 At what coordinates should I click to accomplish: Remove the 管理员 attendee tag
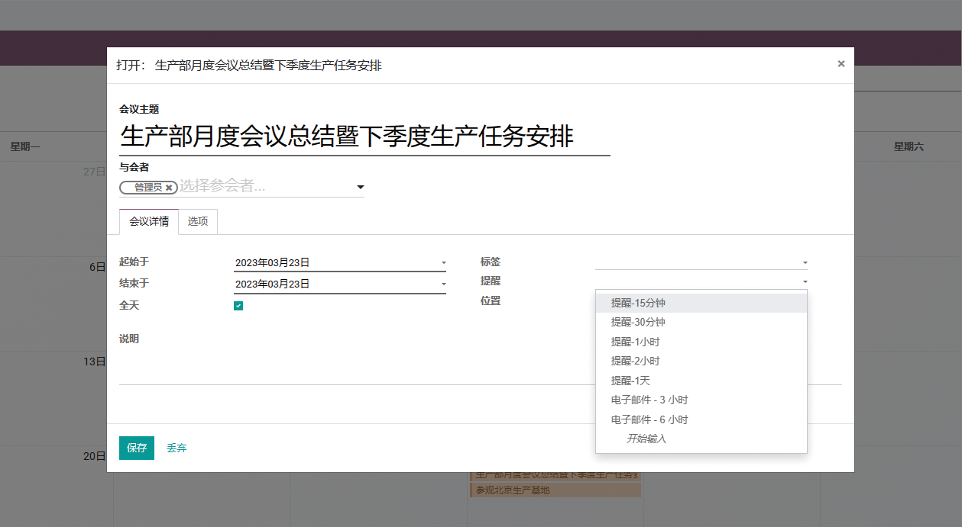(169, 187)
